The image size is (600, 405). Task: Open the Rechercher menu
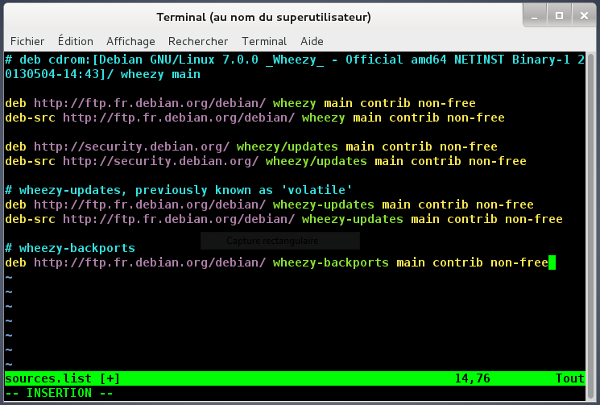click(x=198, y=41)
